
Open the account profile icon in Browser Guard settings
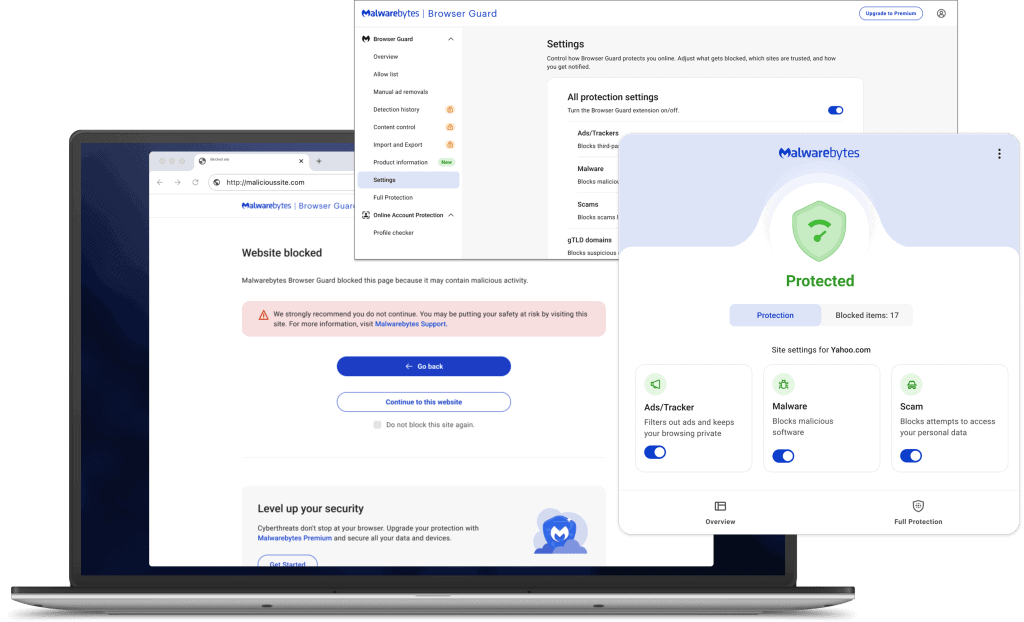tap(941, 13)
